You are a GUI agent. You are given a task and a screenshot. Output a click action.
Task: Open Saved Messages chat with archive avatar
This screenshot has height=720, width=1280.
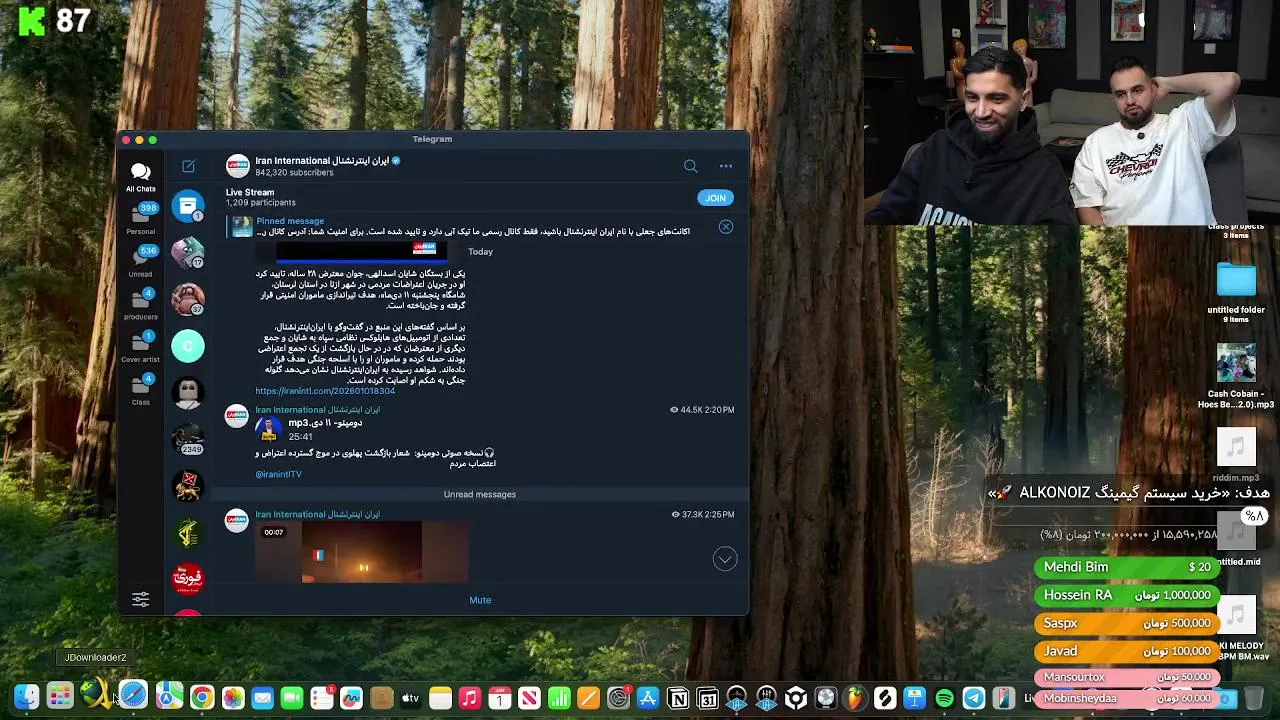[x=188, y=206]
